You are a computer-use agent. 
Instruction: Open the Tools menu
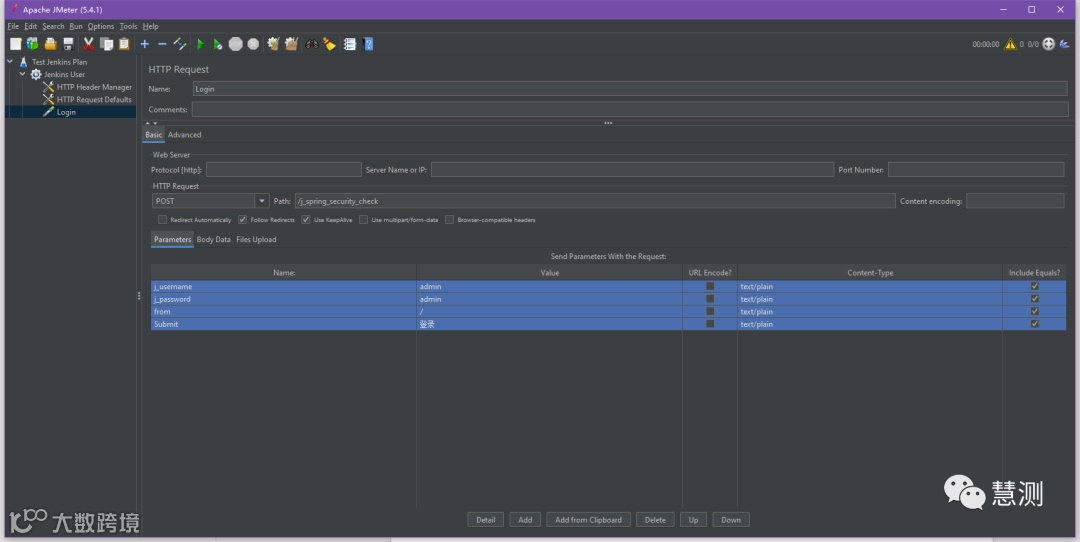coord(128,26)
